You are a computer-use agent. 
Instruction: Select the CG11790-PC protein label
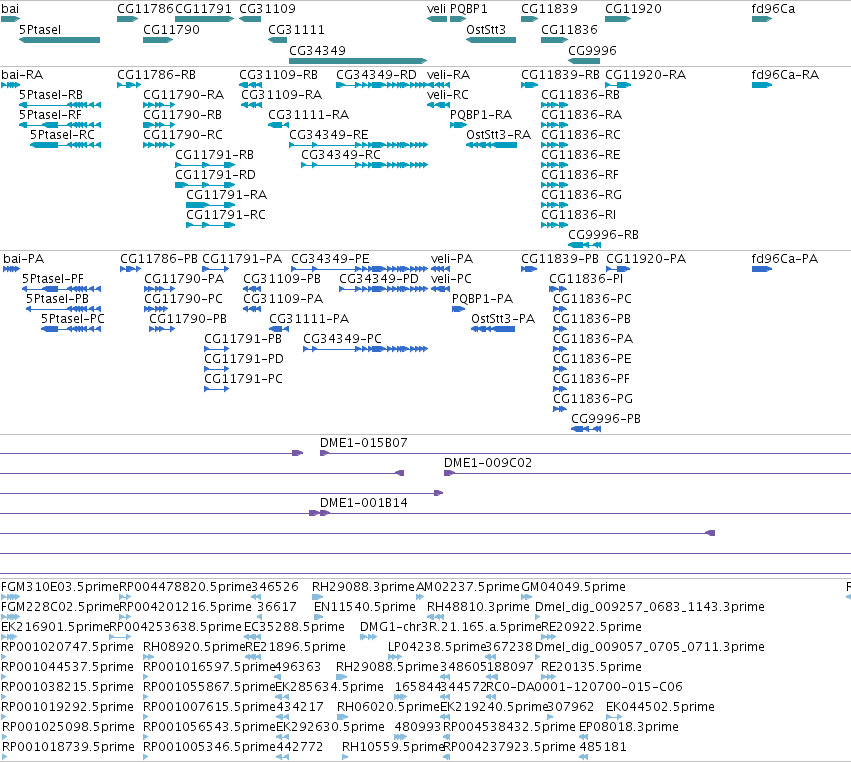(x=183, y=299)
